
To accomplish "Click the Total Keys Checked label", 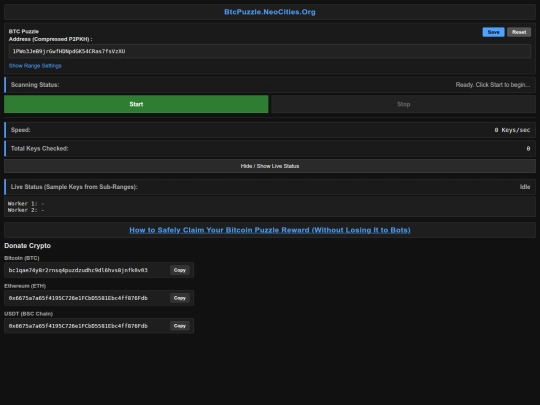I will [39, 148].
